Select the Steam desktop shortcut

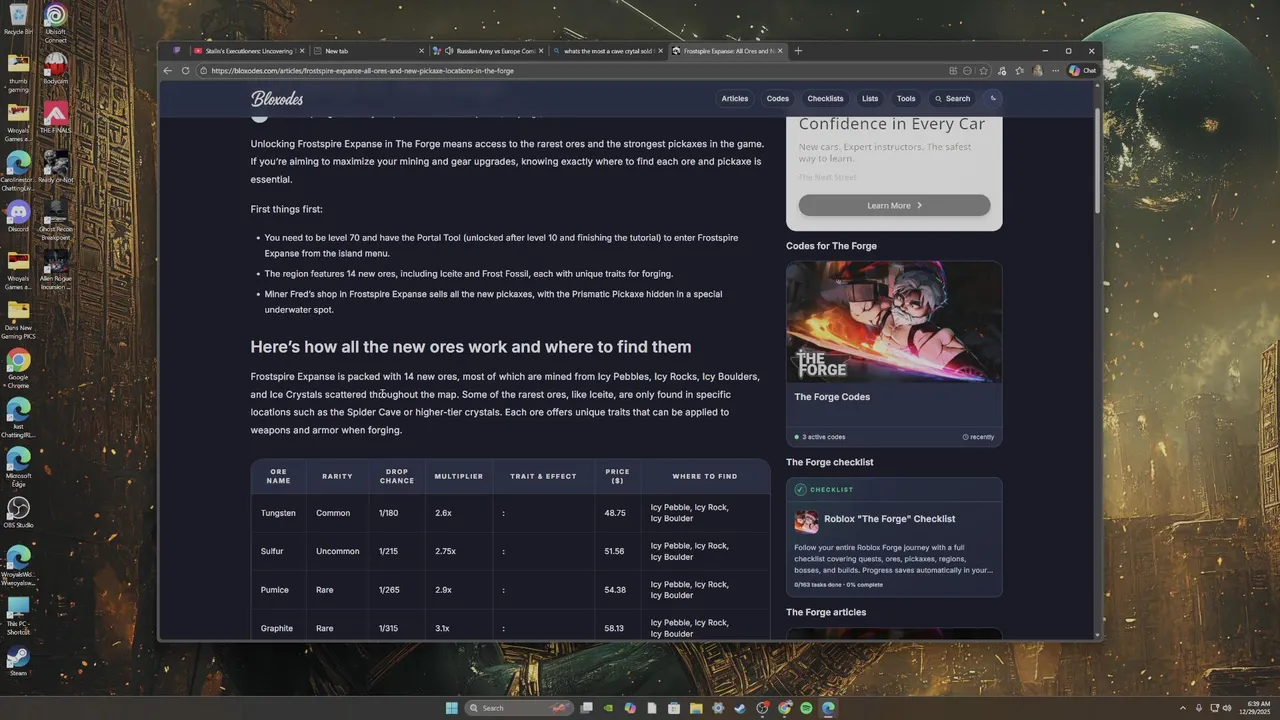click(18, 661)
